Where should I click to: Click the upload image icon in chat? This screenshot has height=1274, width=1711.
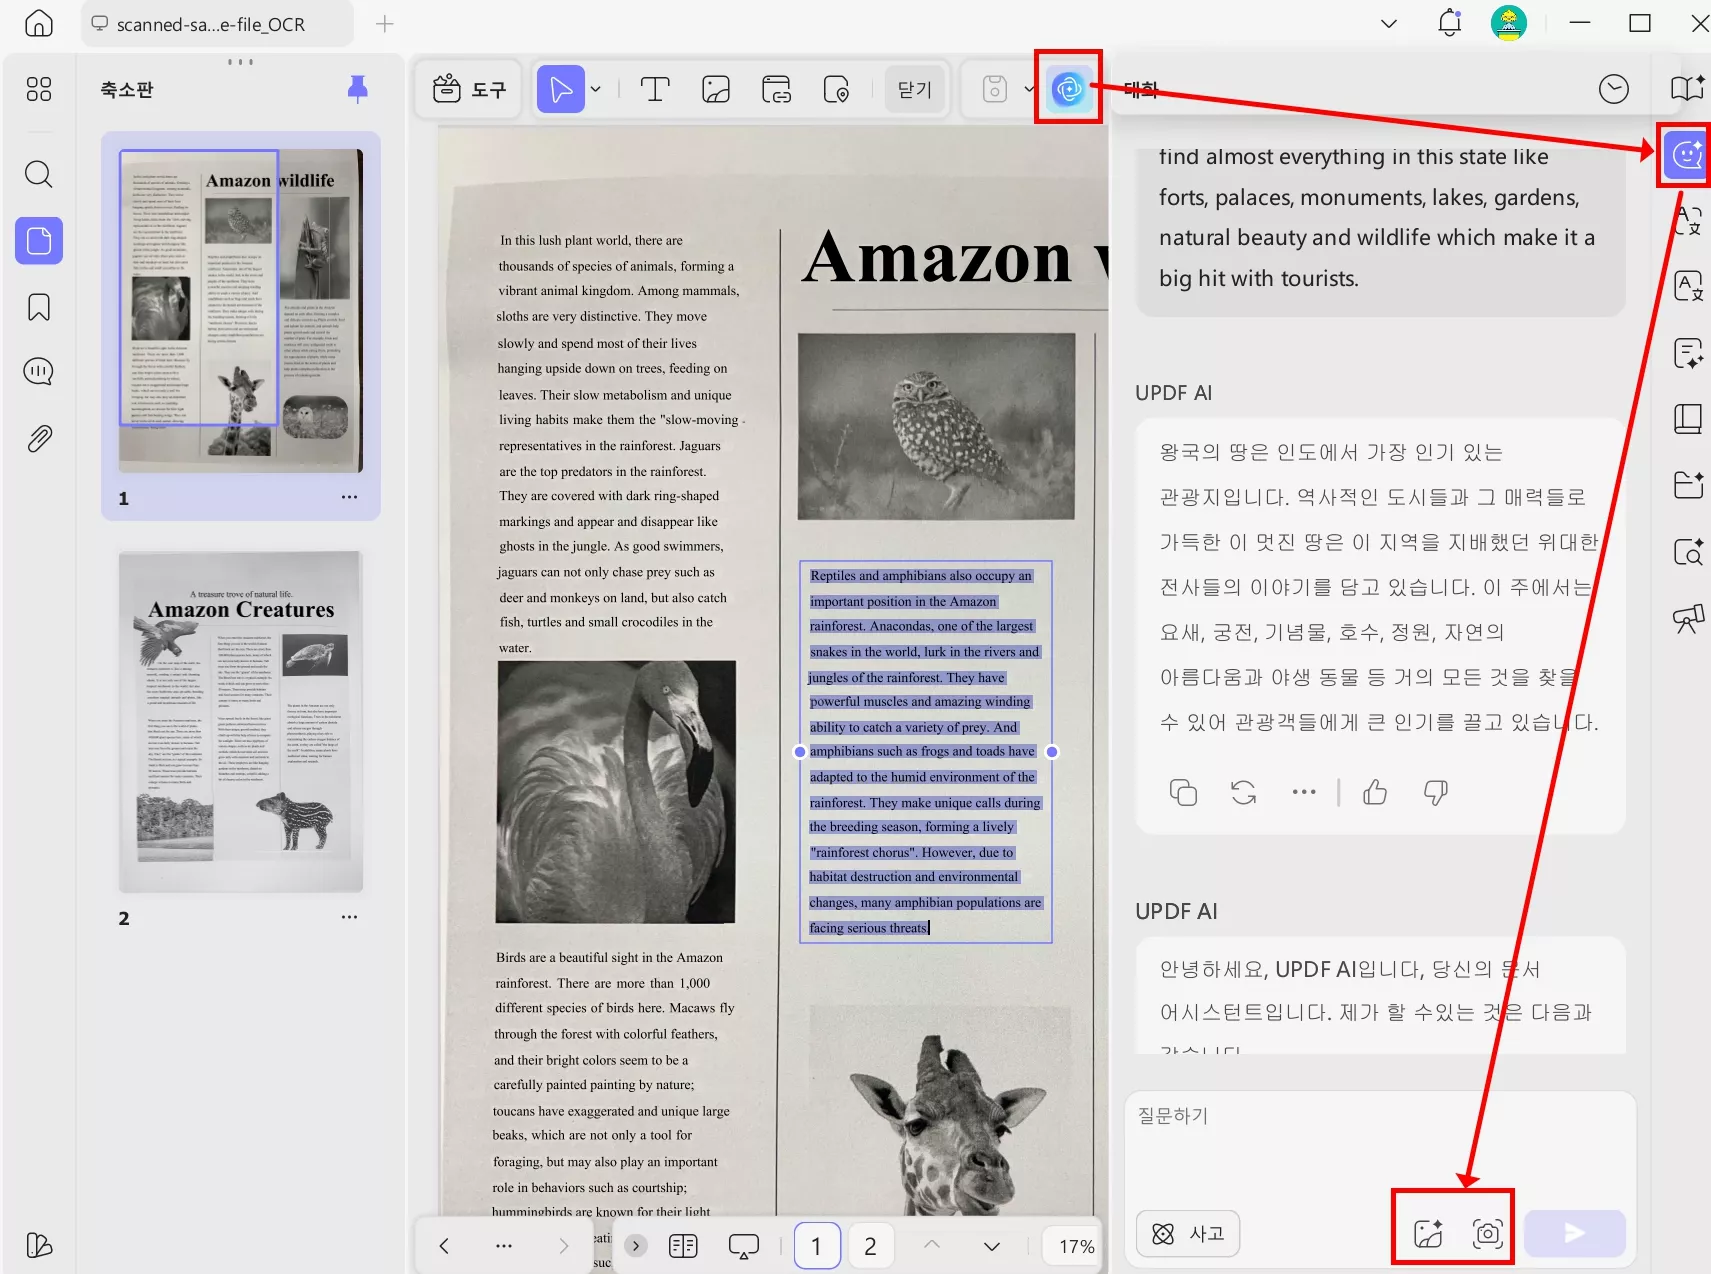point(1428,1233)
